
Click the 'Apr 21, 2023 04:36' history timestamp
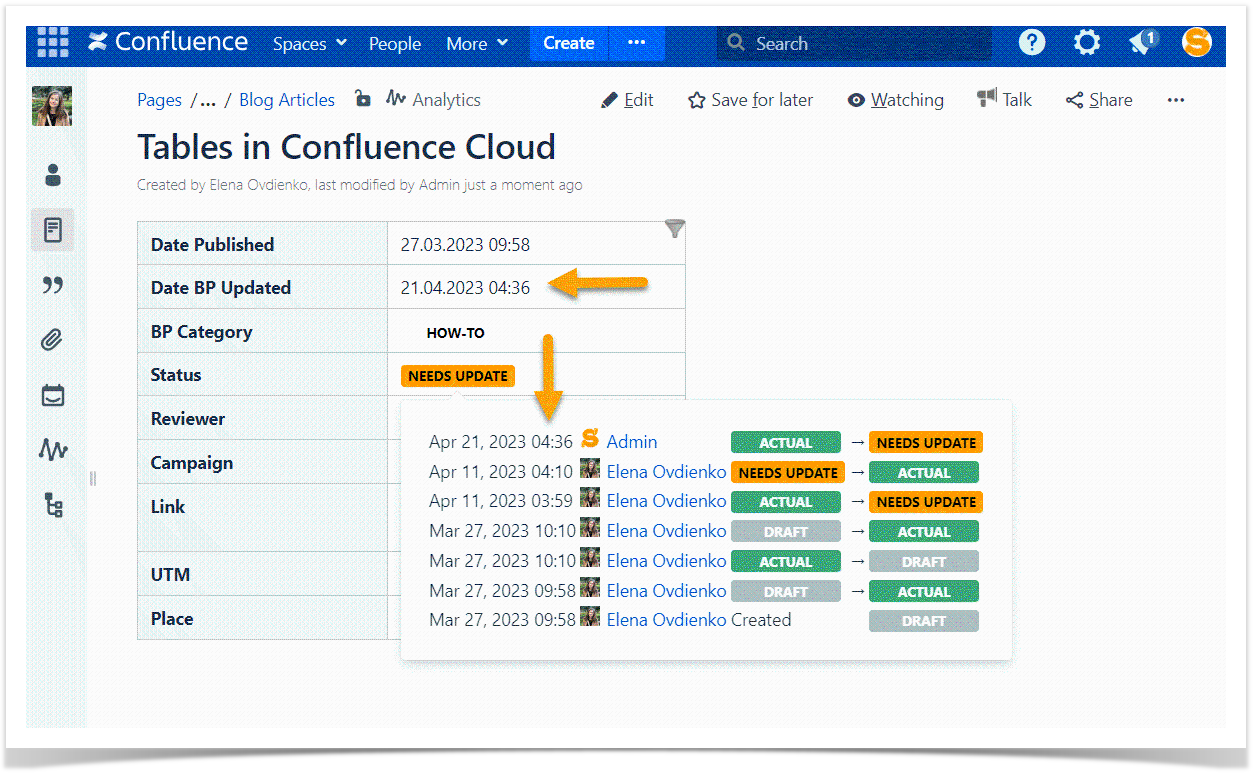(501, 441)
